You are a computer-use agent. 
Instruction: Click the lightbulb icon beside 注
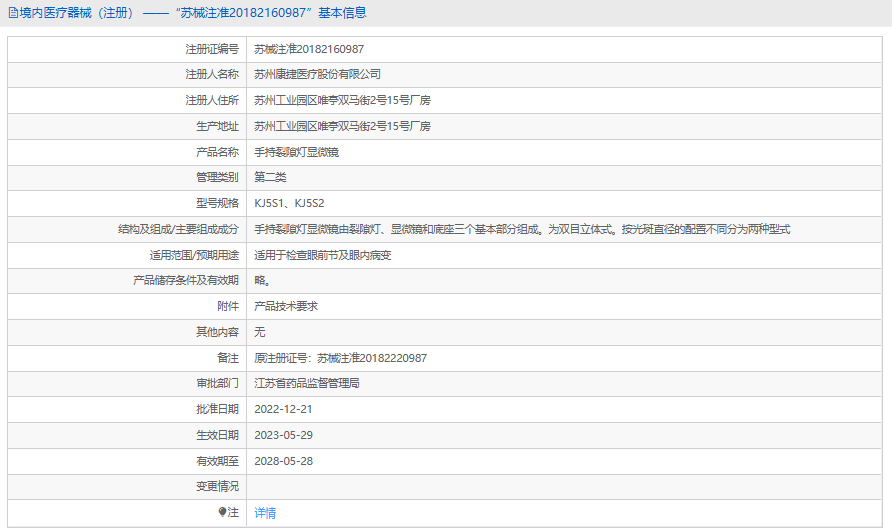click(222, 513)
